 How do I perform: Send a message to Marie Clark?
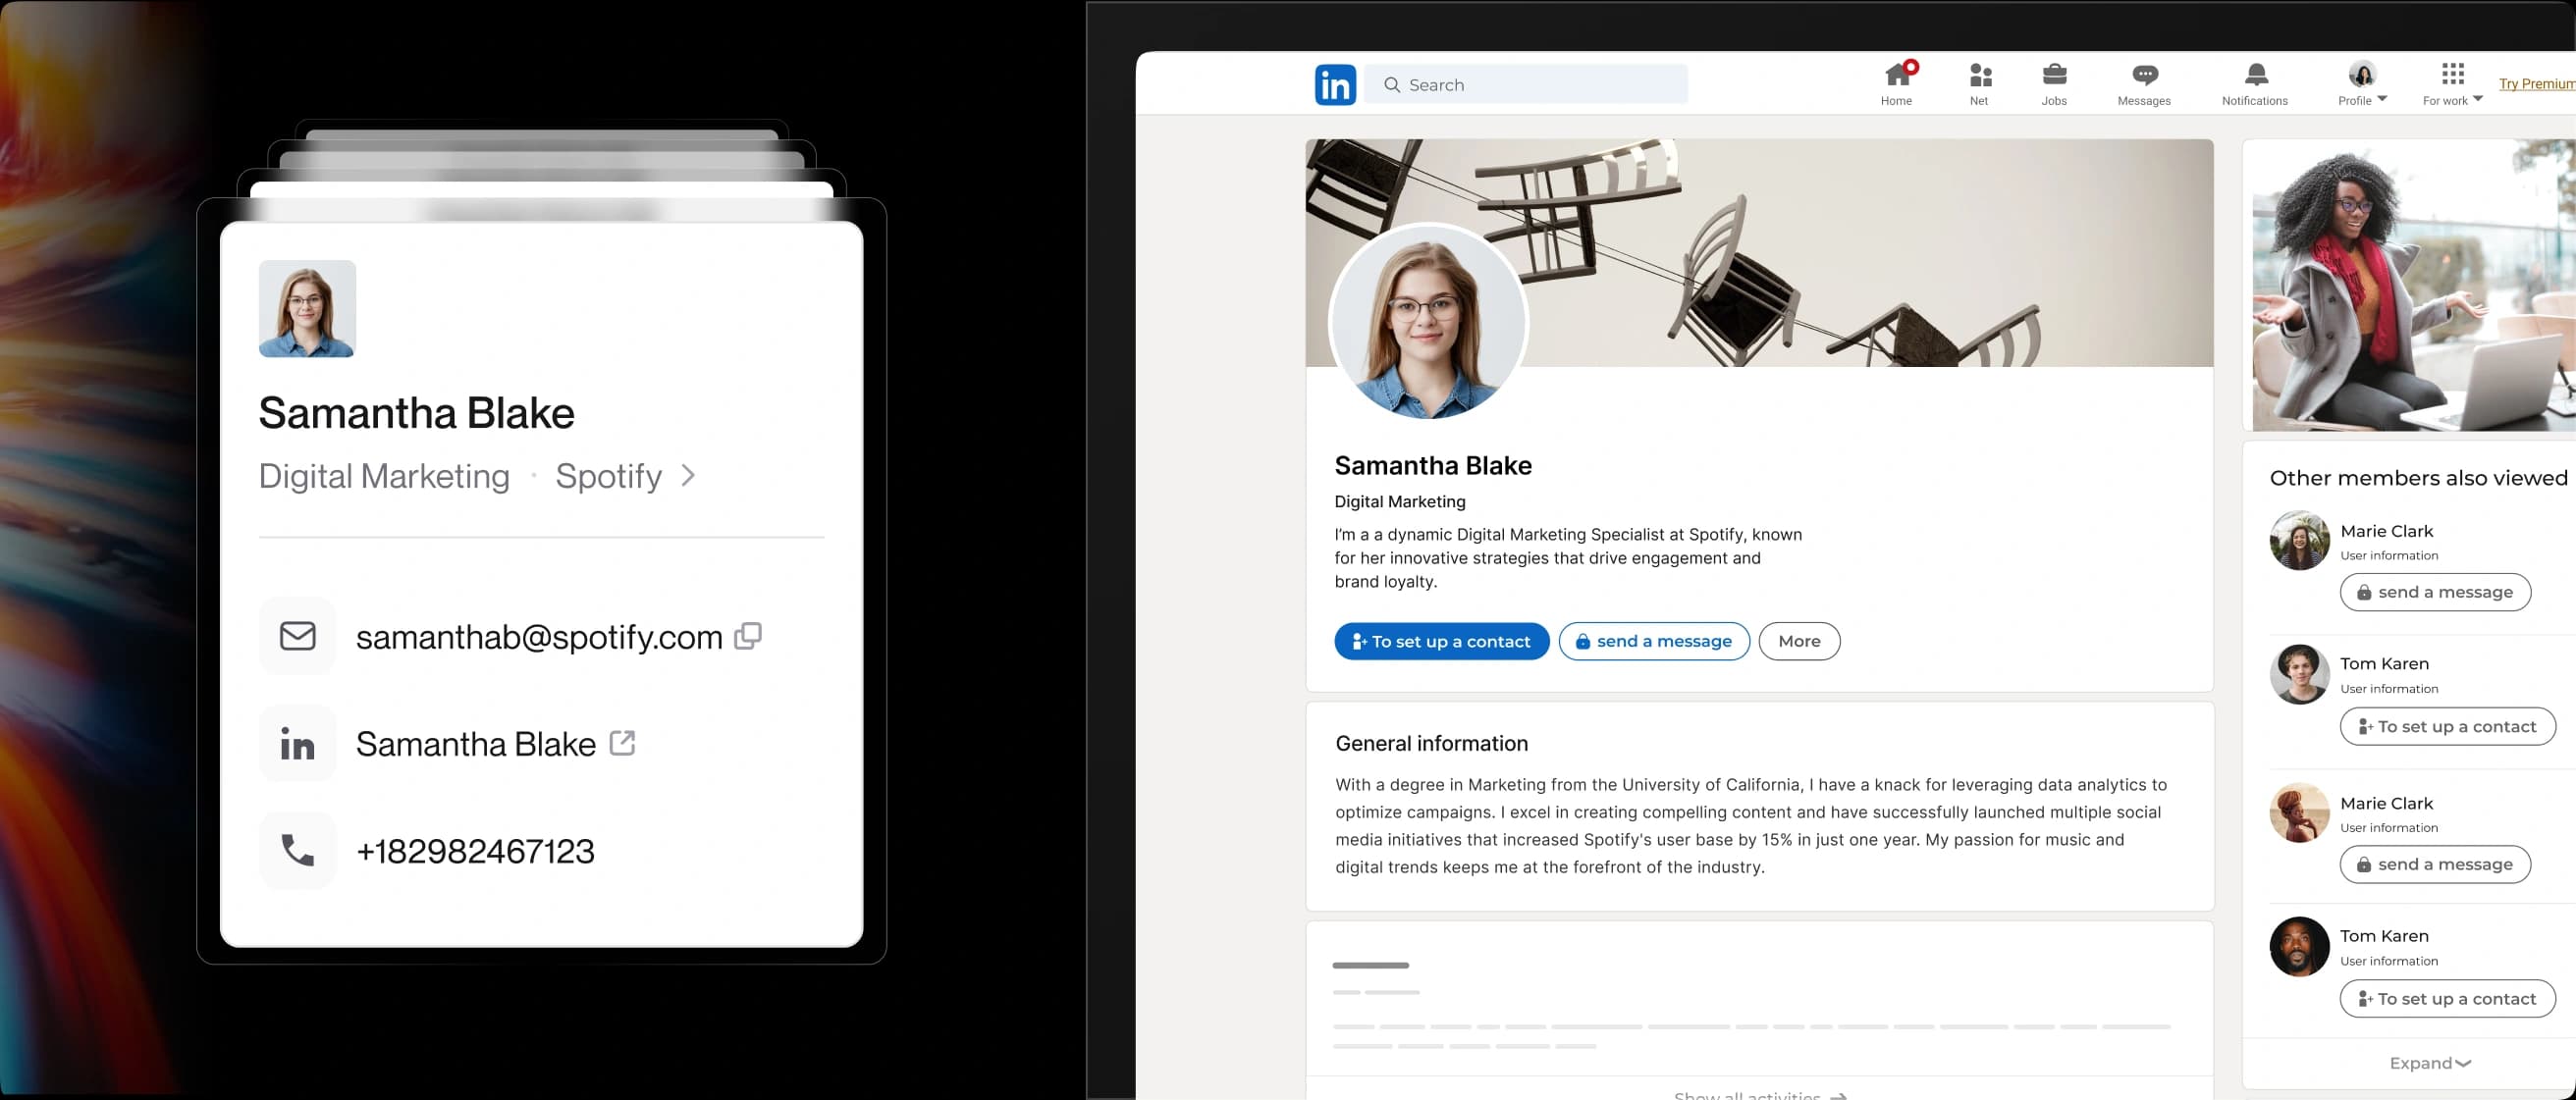pyautogui.click(x=2435, y=592)
